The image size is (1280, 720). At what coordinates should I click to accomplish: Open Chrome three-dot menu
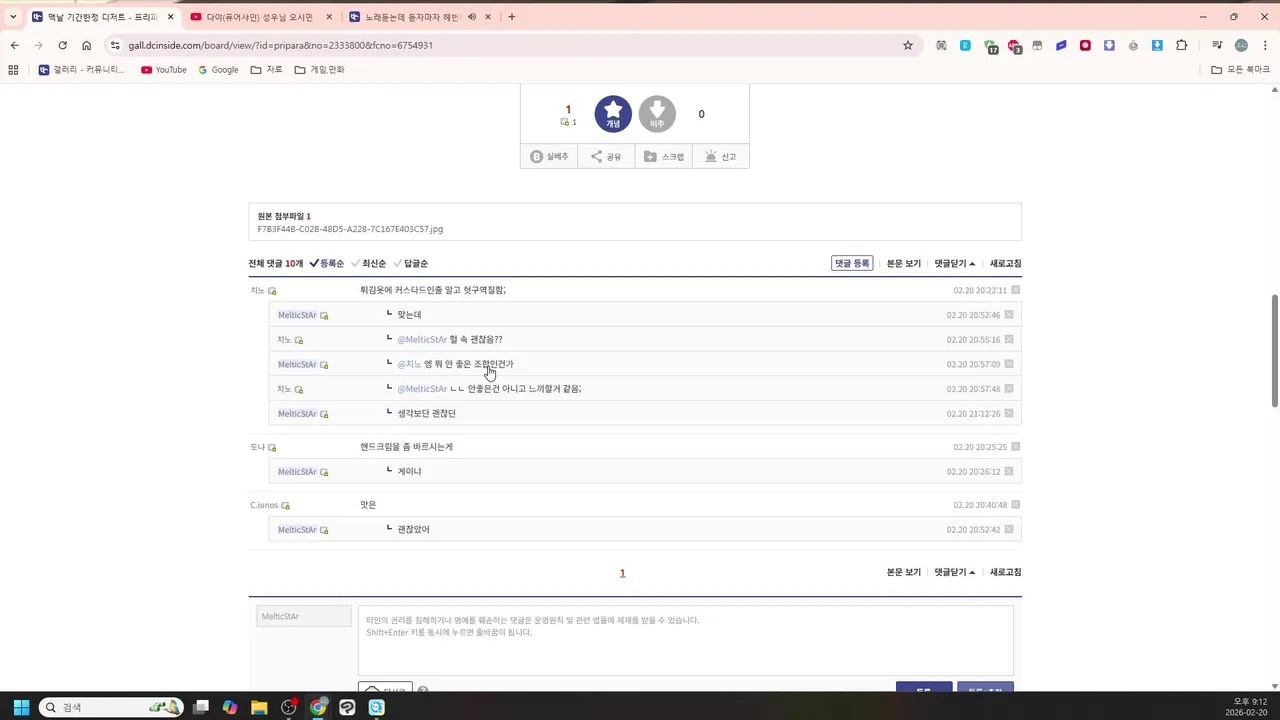click(x=1265, y=45)
